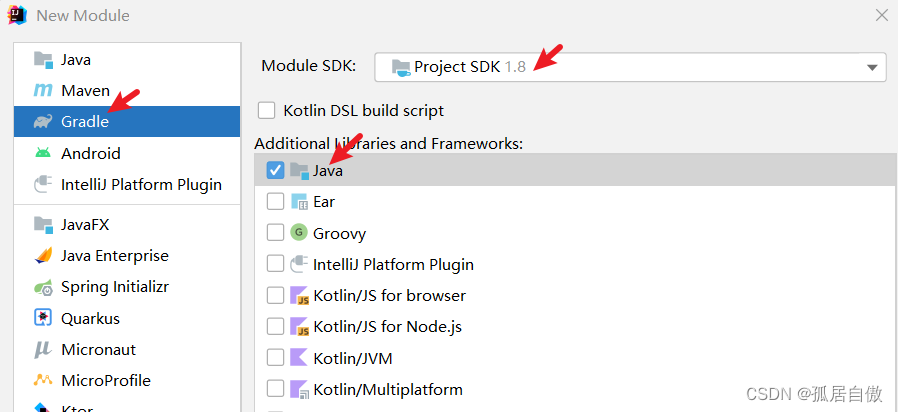
Task: Select the Maven module type icon
Action: click(x=43, y=91)
